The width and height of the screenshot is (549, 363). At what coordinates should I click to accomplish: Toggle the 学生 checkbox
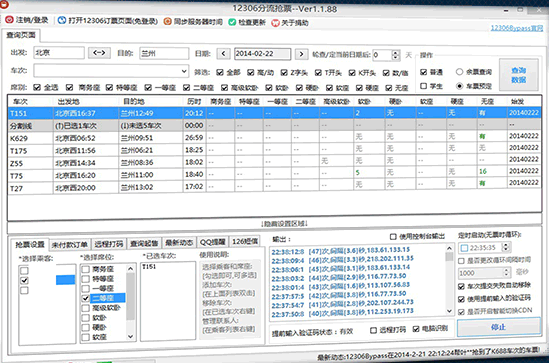tap(423, 86)
